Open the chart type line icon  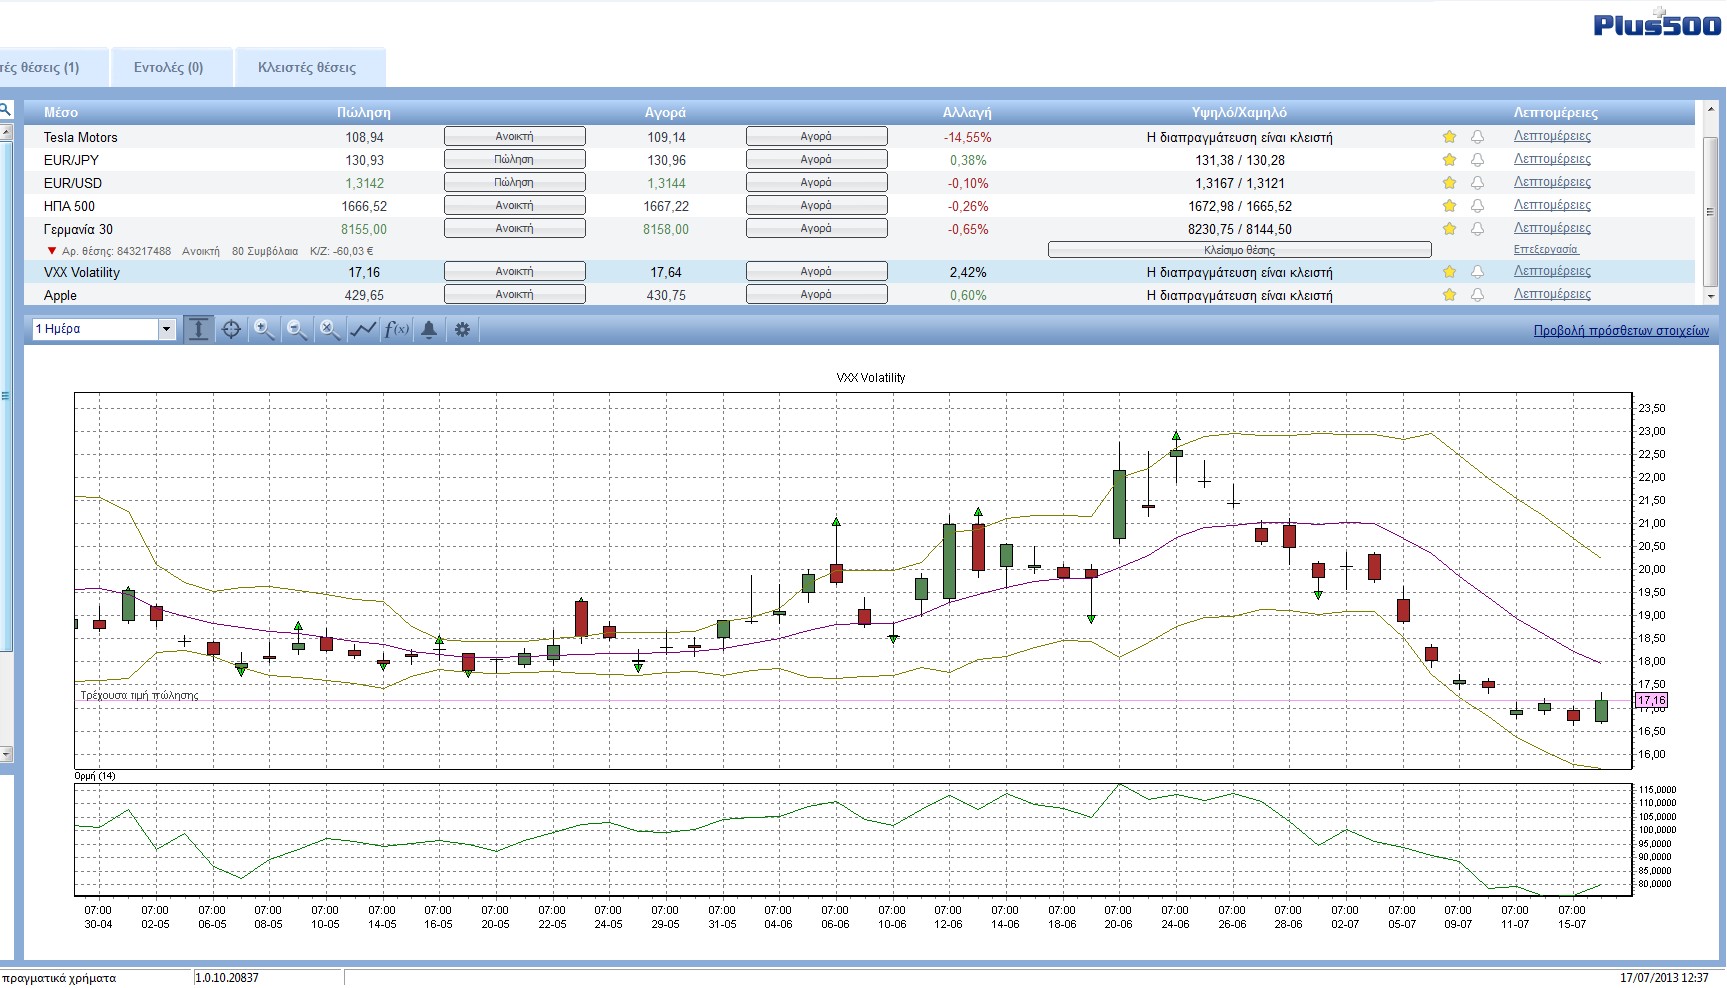click(363, 329)
